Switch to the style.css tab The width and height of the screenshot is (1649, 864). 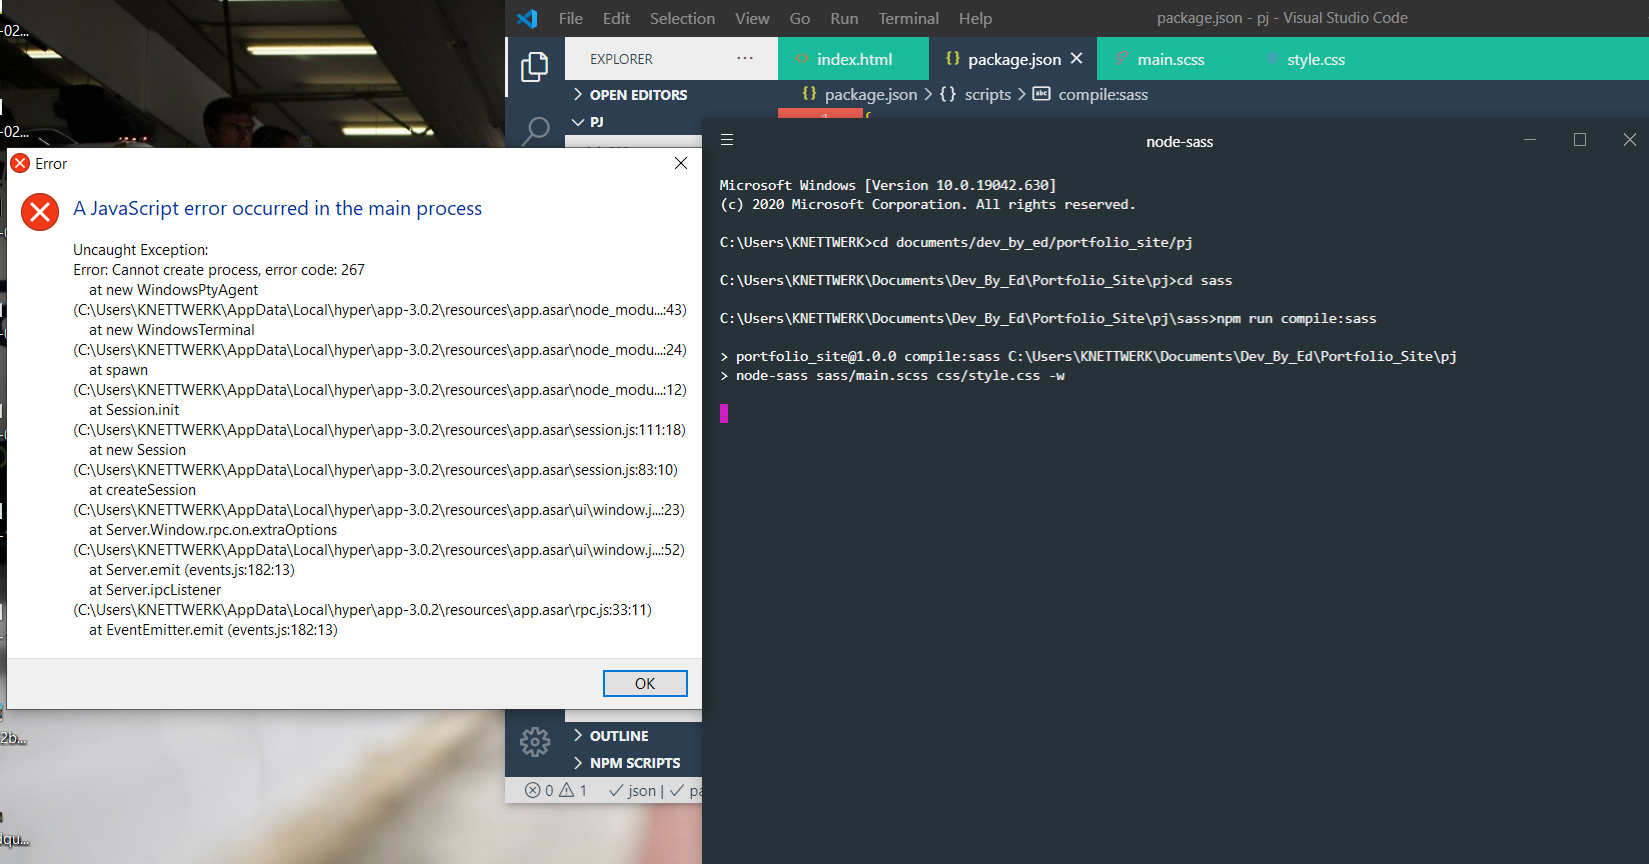(x=1315, y=59)
